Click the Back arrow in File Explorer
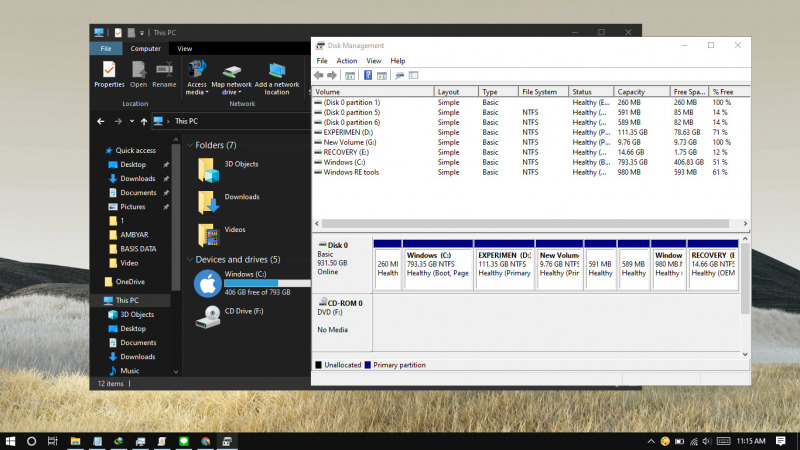The width and height of the screenshot is (800, 450). (101, 121)
